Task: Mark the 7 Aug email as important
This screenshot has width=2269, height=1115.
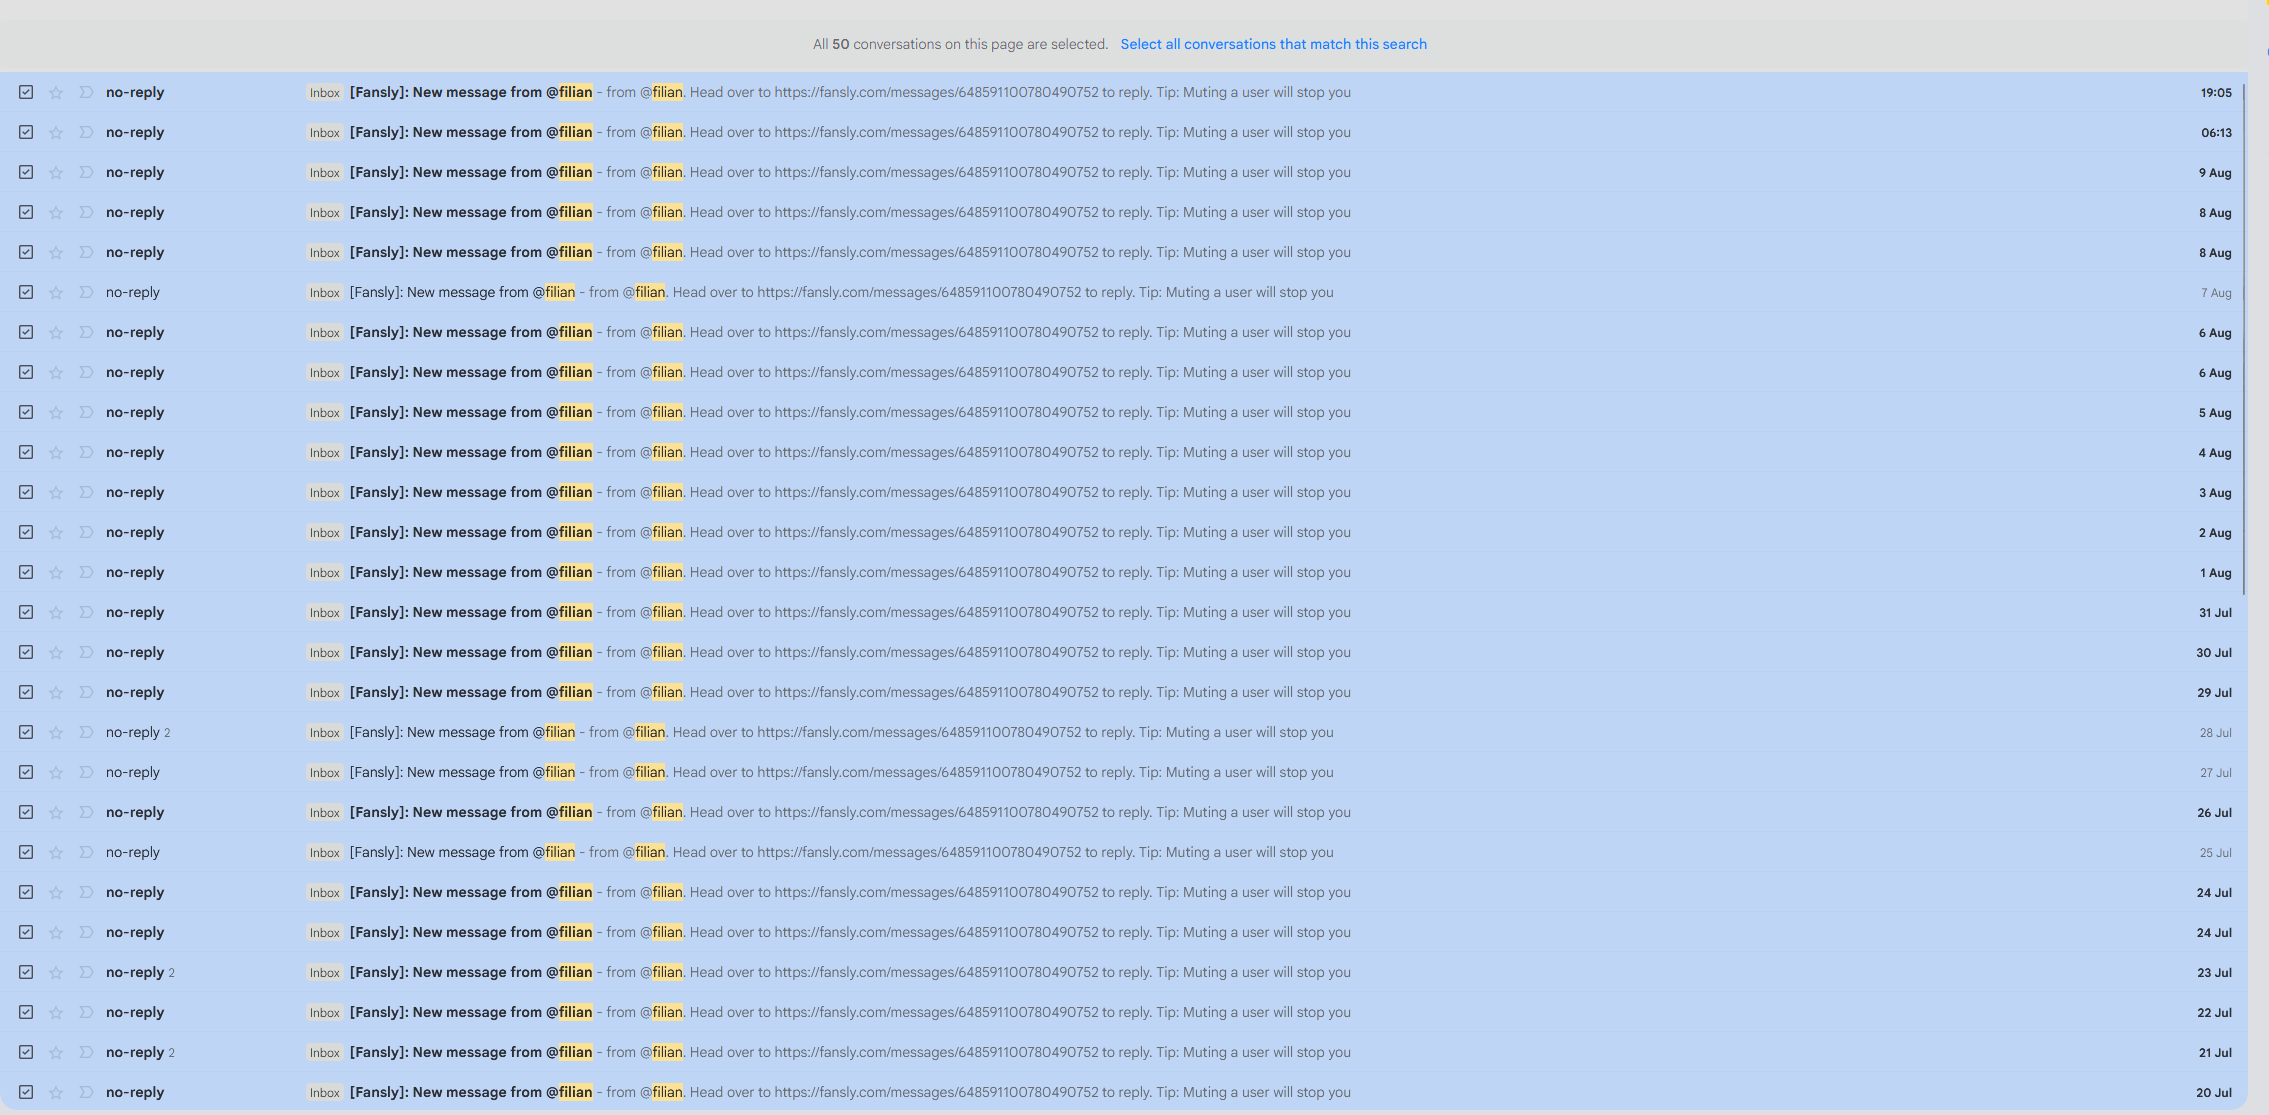Action: (86, 292)
